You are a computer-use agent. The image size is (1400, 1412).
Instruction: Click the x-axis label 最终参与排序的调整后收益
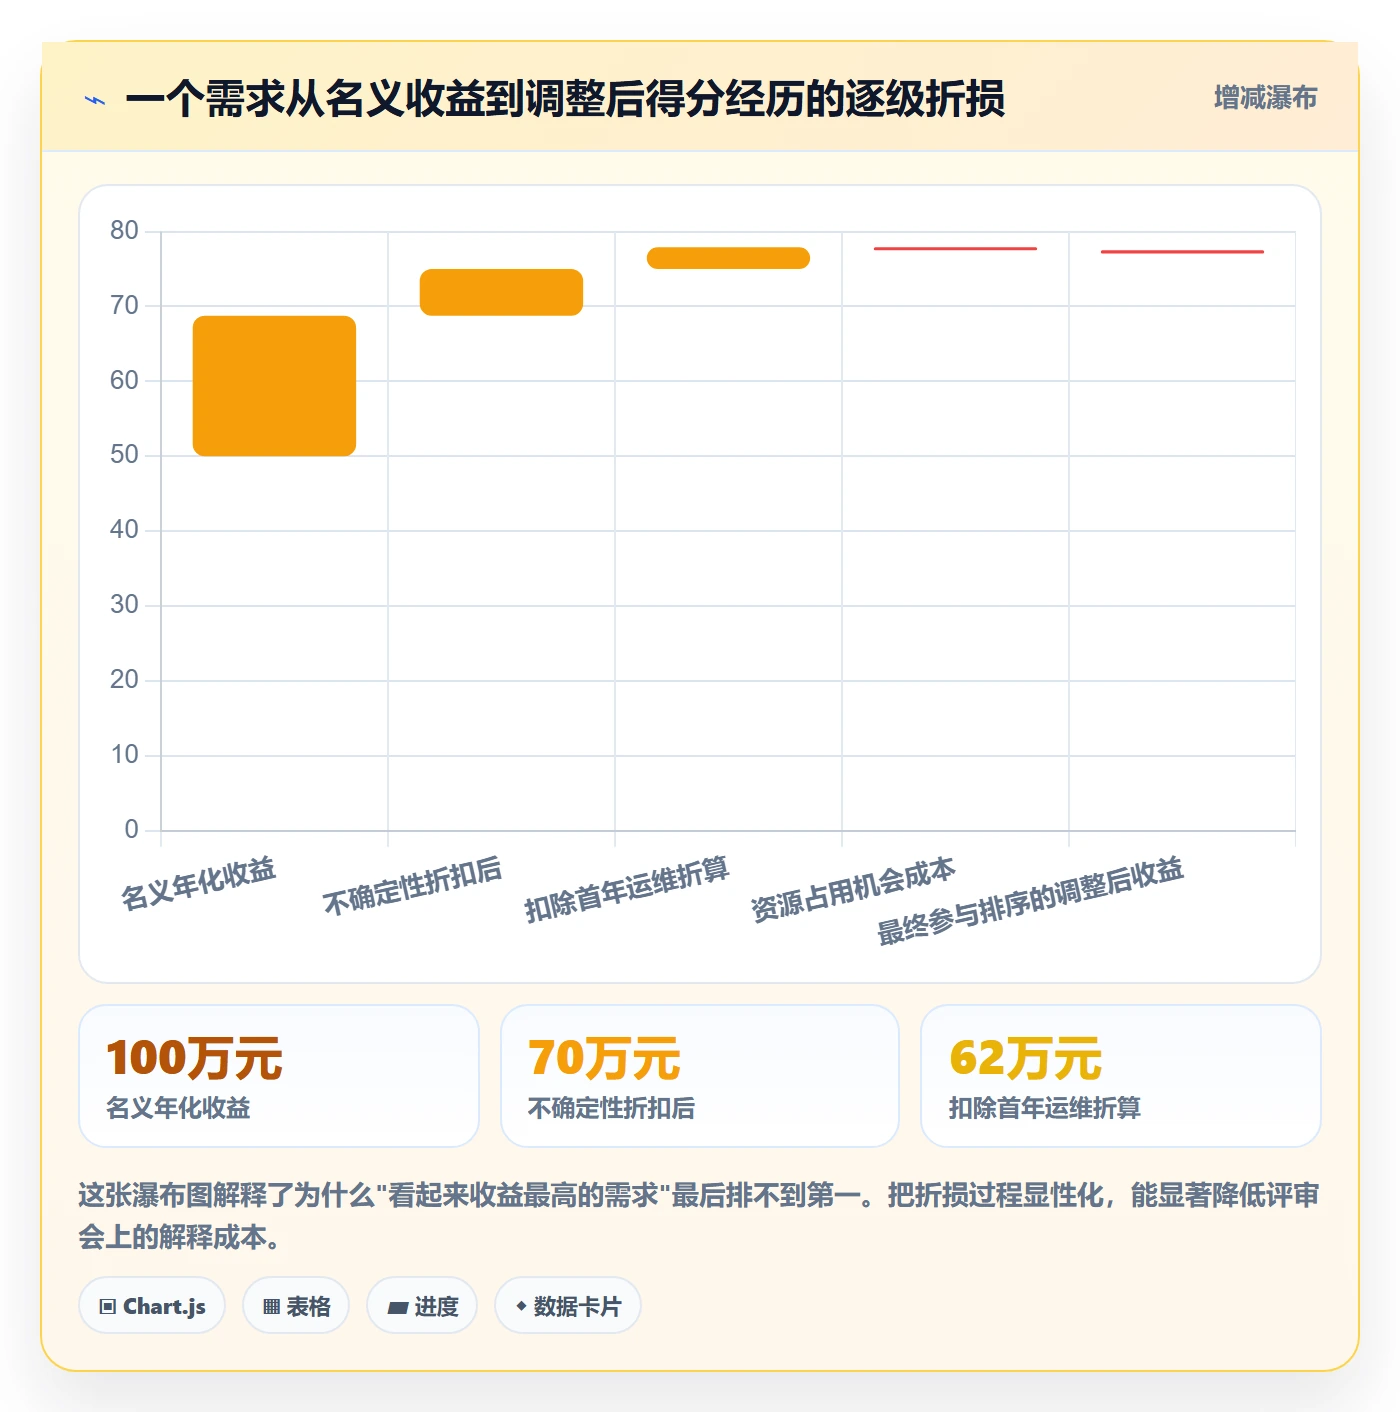(1030, 901)
